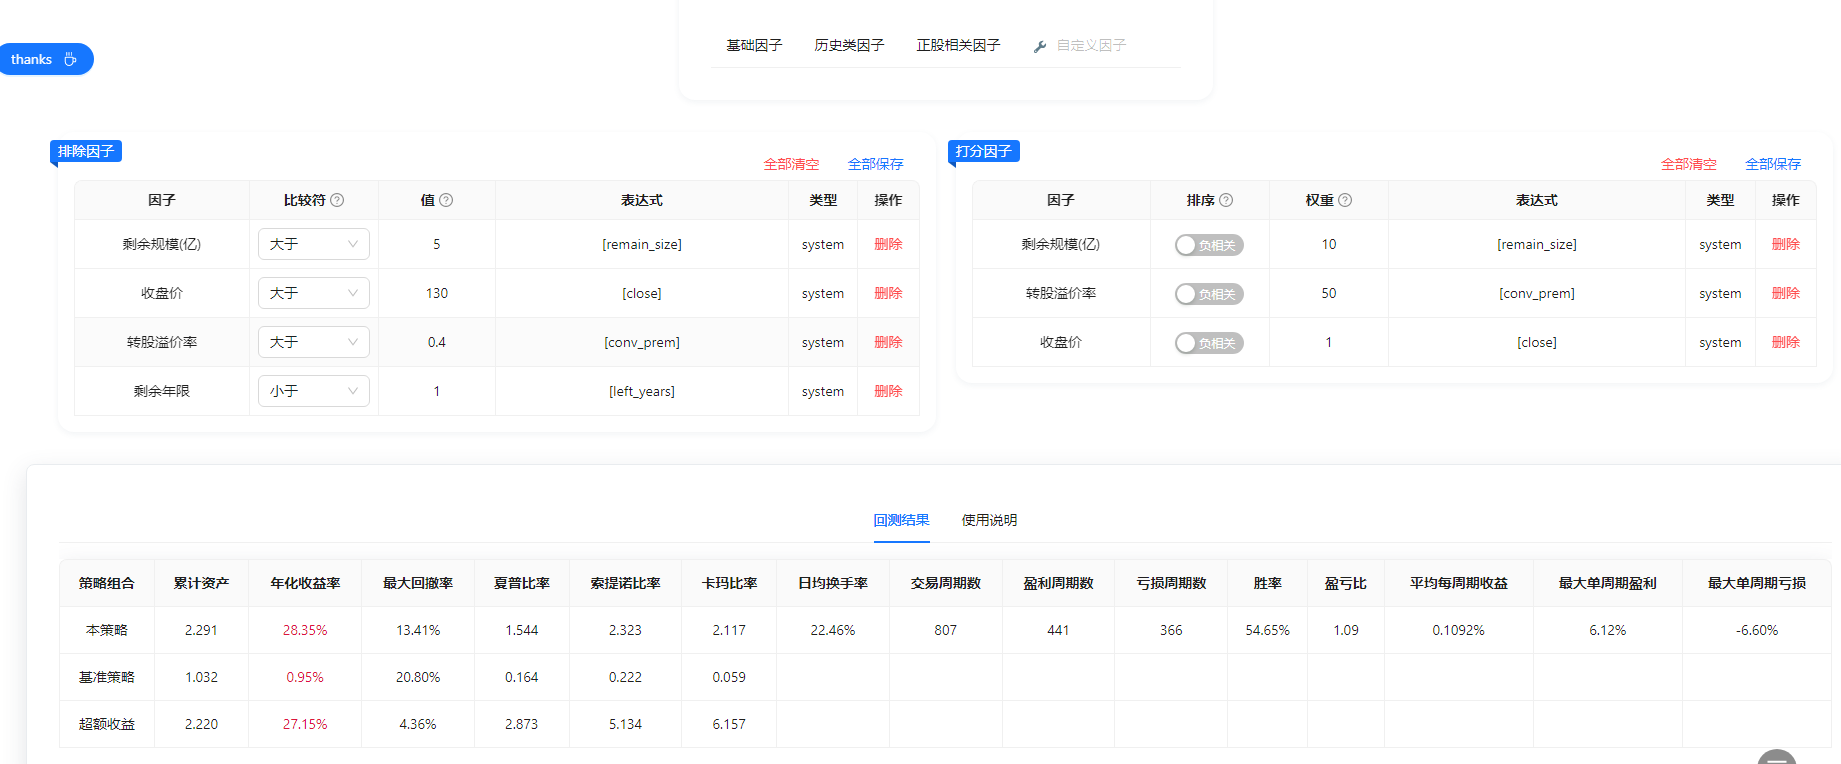Switch to the 基础因子 tab

754,45
